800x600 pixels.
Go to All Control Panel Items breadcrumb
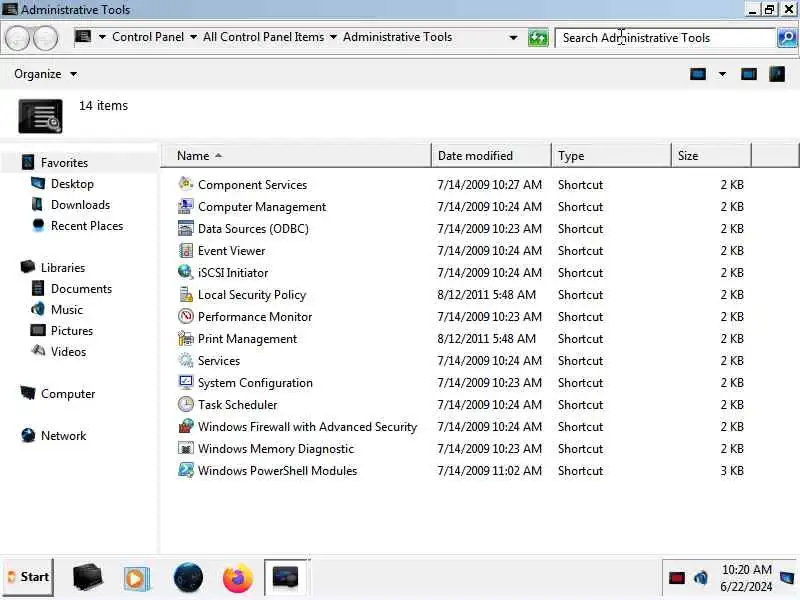(263, 37)
